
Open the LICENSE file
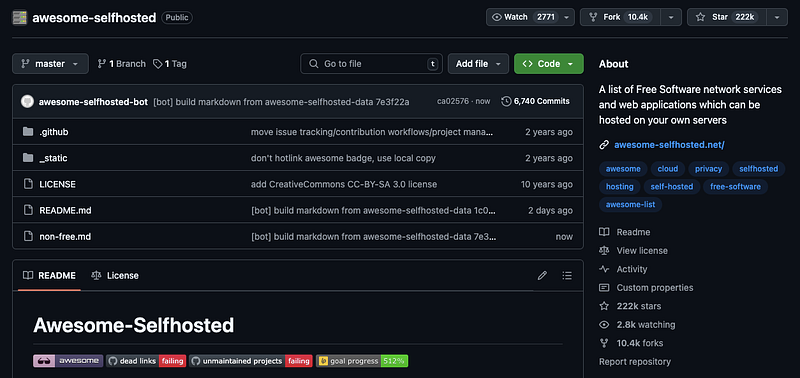pos(58,184)
